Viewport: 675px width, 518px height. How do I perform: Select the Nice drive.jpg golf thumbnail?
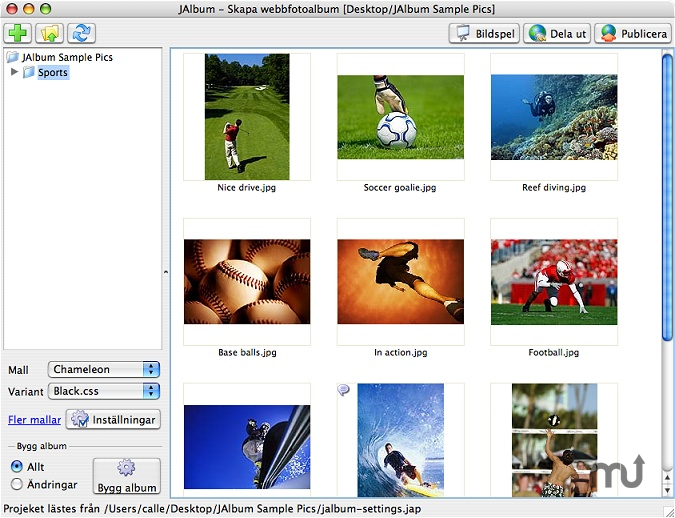point(247,117)
